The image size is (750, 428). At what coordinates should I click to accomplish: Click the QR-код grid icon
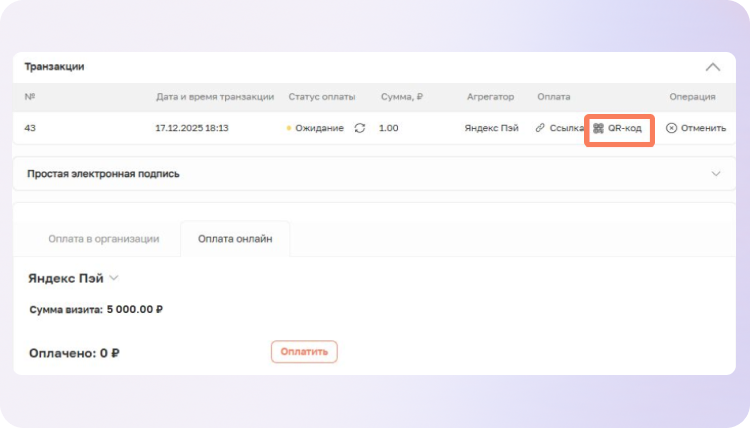598,128
